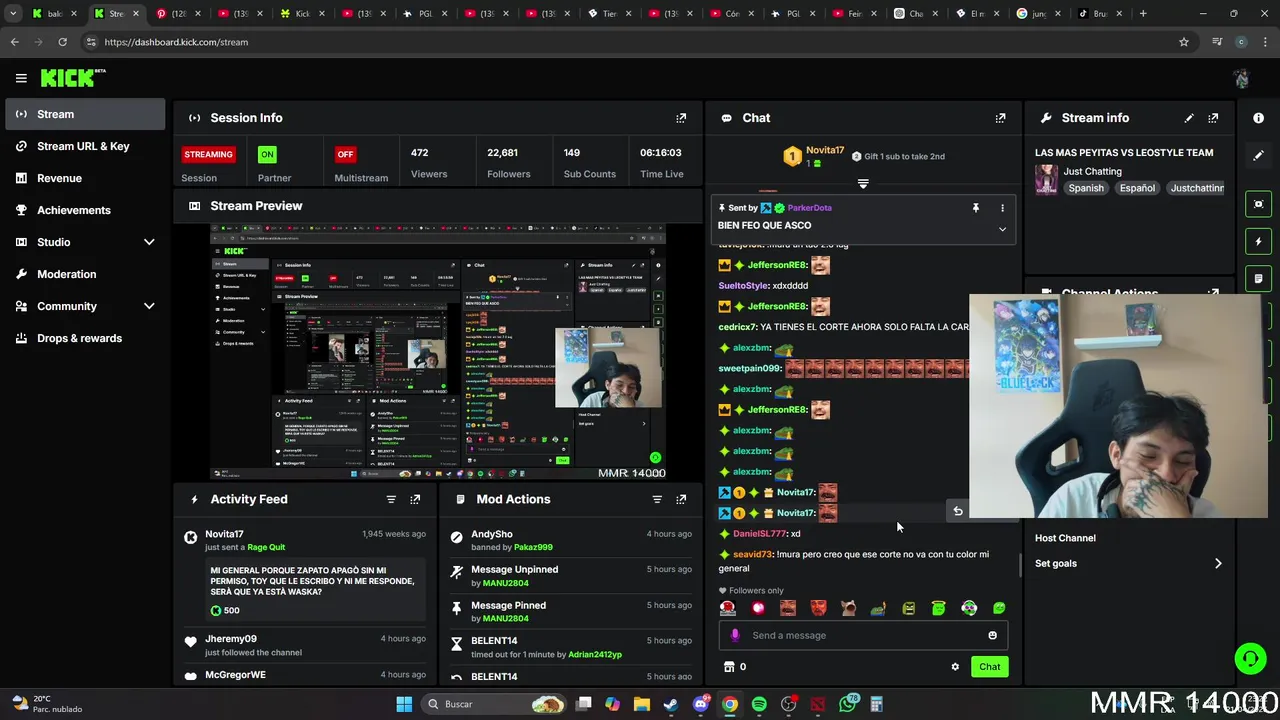1280x720 pixels.
Task: Click the info icon in the right rail
Action: point(1258,118)
